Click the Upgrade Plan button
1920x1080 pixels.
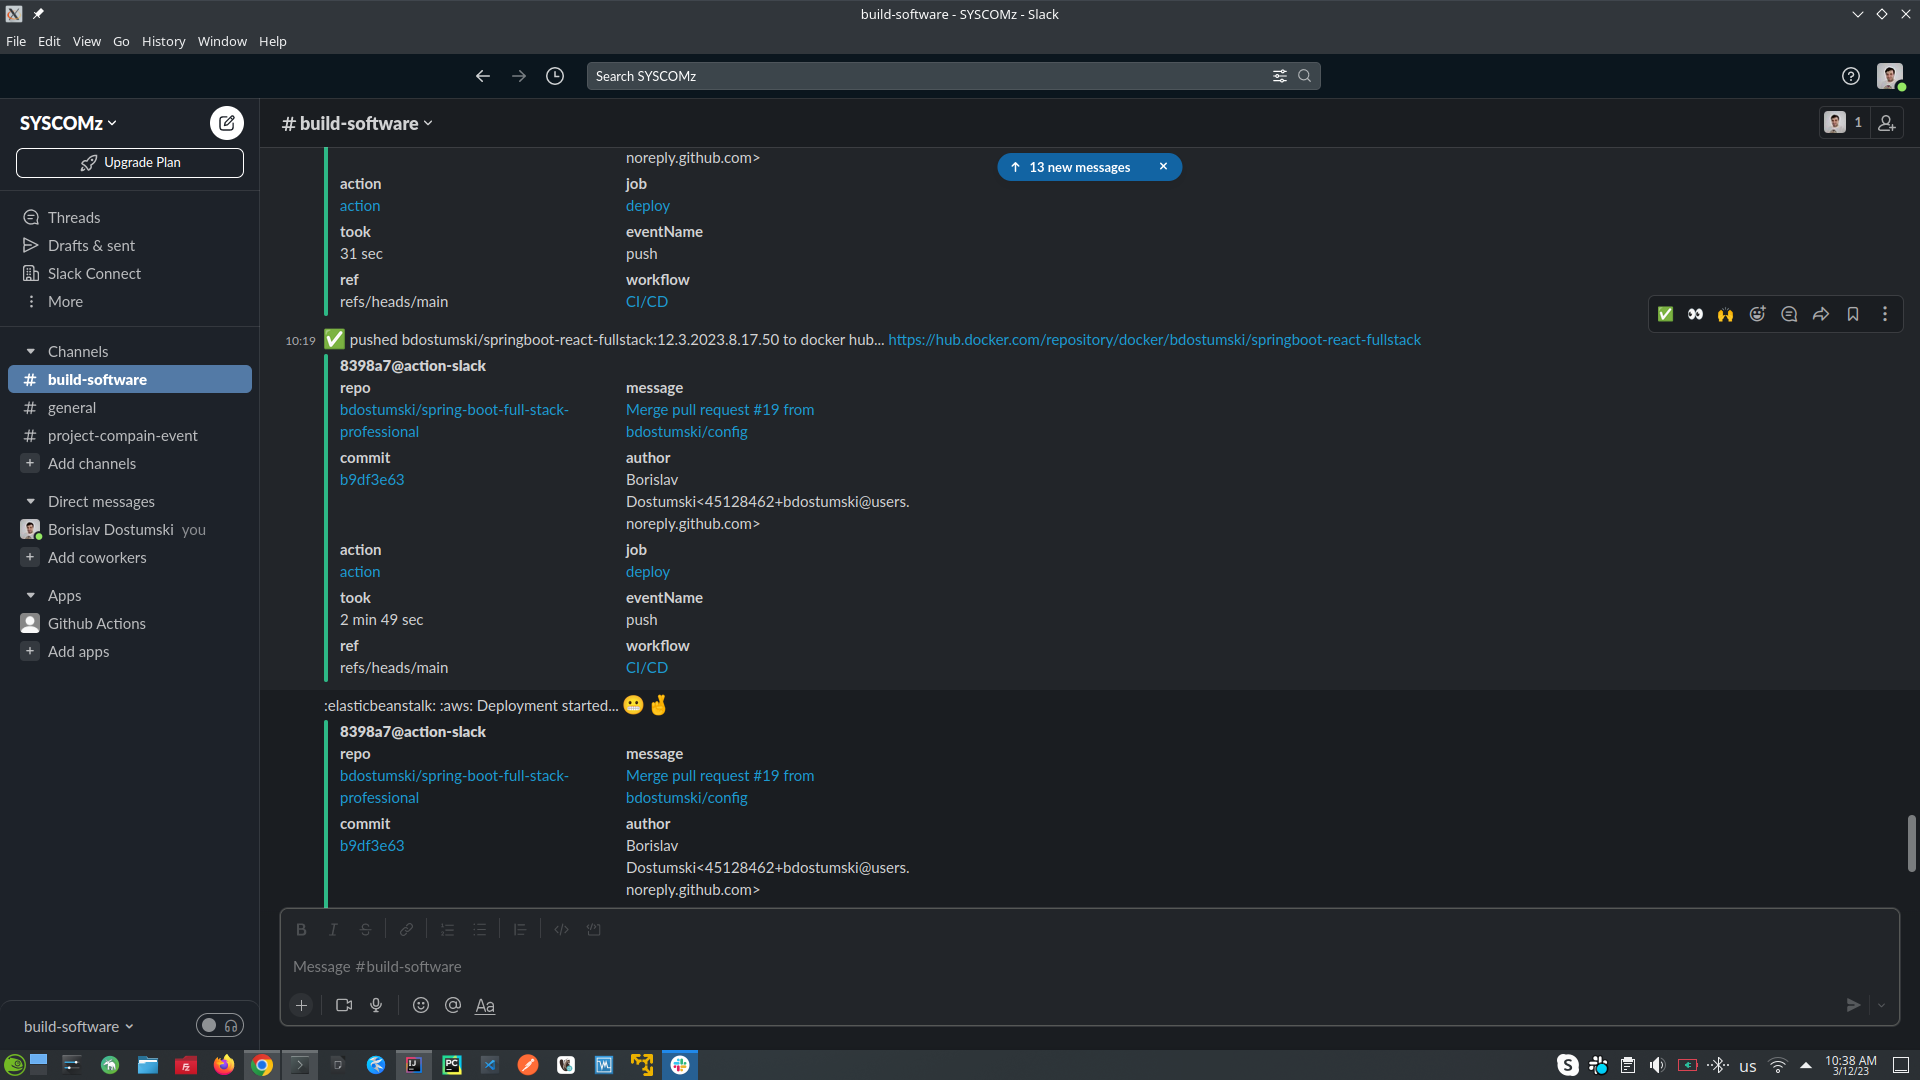click(x=130, y=162)
